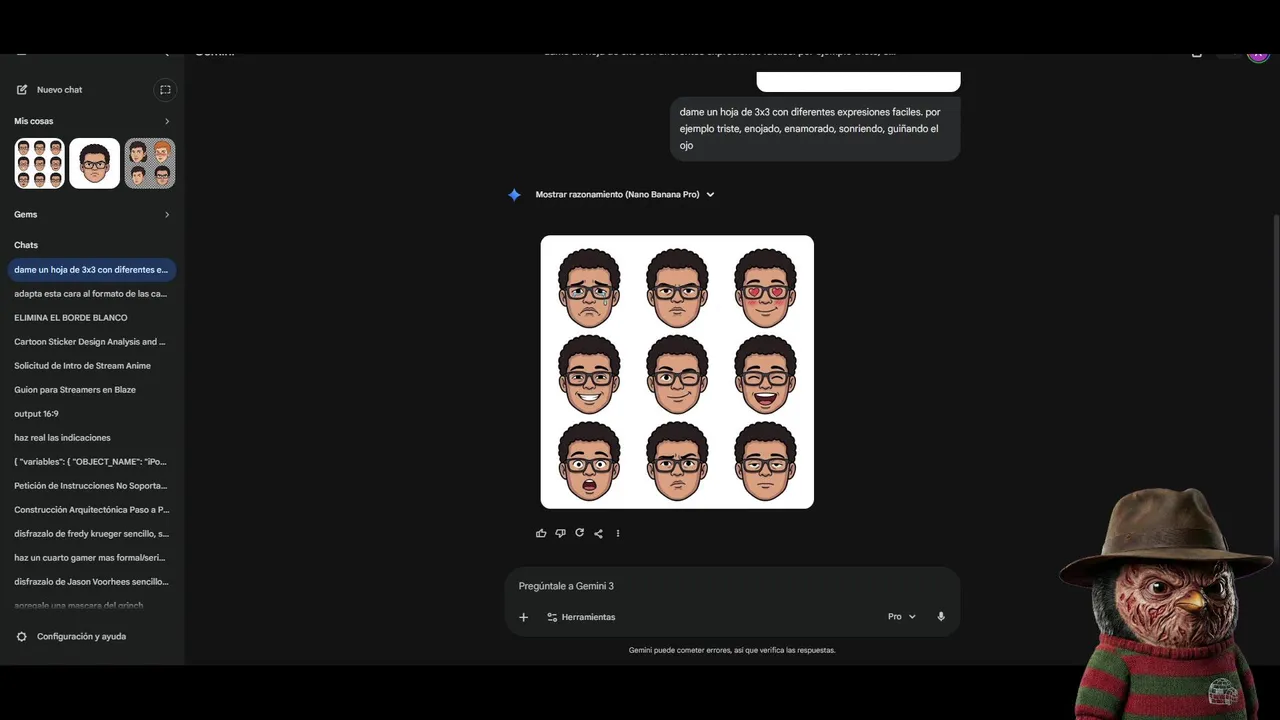The image size is (1280, 720).
Task: Click the Mis cosas label
Action: click(34, 121)
